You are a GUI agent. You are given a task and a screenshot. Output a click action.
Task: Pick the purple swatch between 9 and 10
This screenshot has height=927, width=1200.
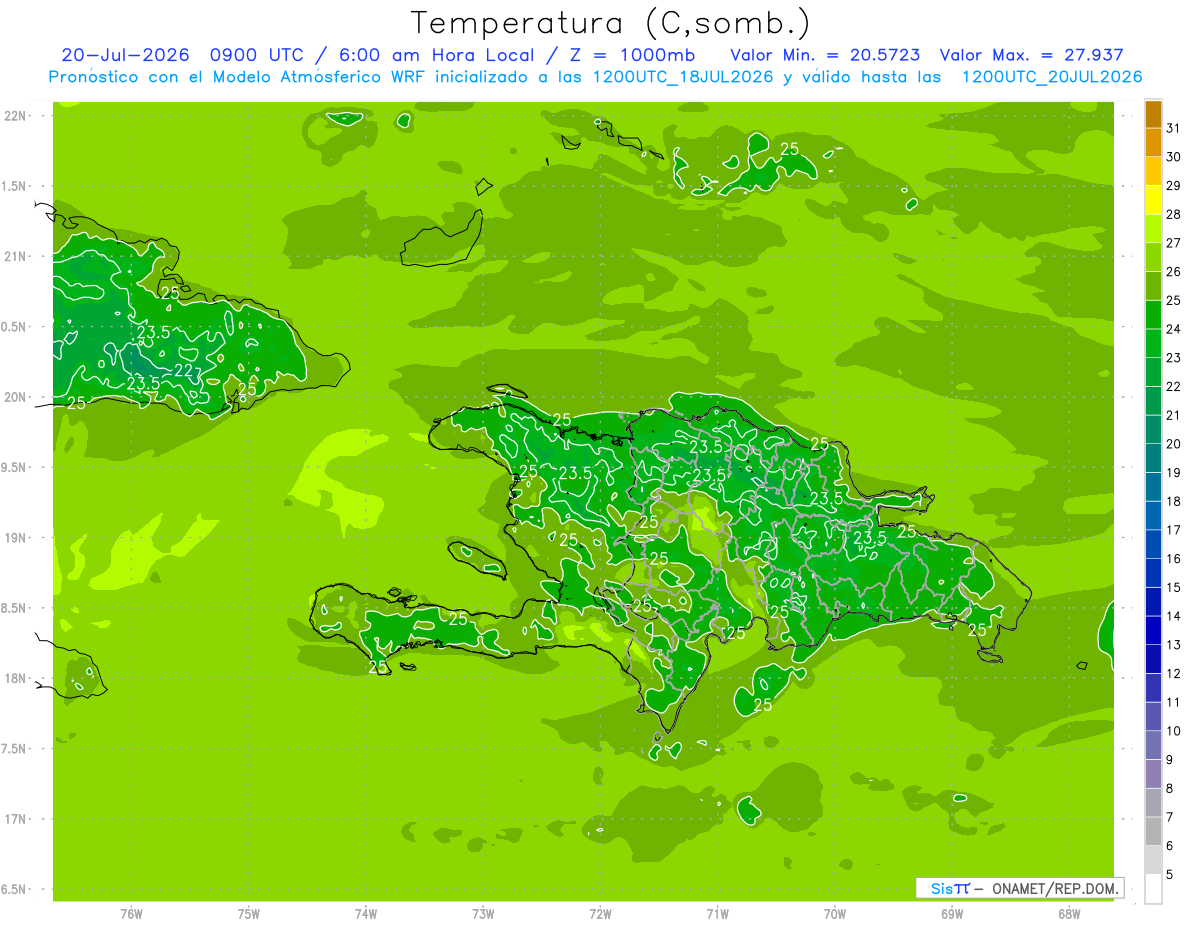[1153, 746]
